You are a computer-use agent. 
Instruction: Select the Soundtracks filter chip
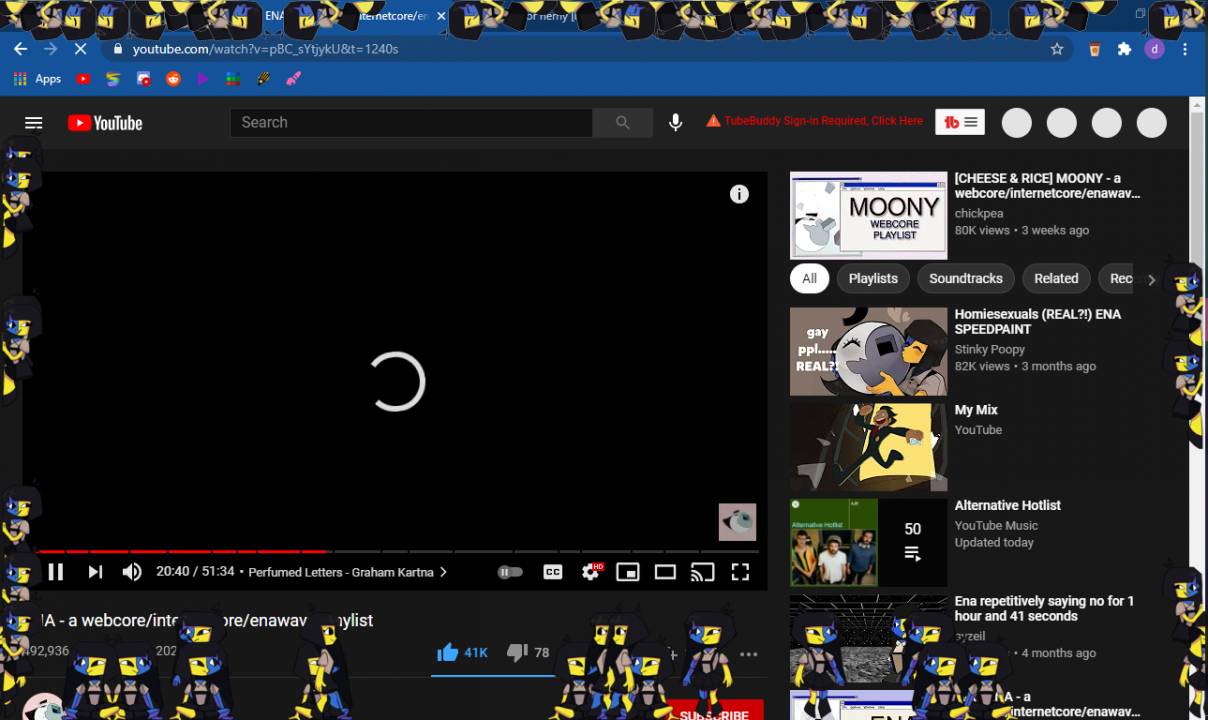tap(965, 279)
